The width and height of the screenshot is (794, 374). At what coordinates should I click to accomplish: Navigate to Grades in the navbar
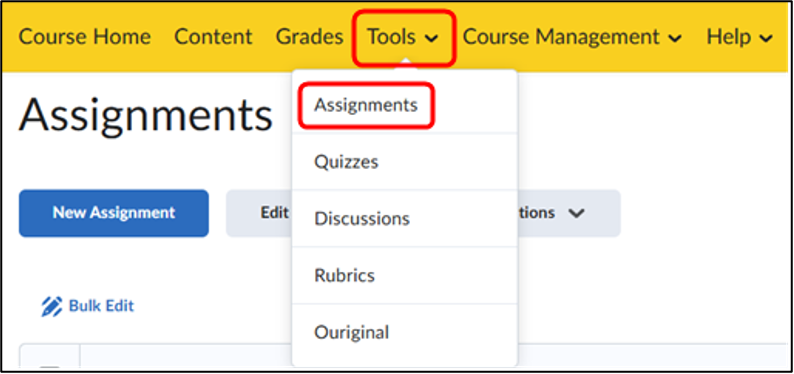(x=309, y=37)
